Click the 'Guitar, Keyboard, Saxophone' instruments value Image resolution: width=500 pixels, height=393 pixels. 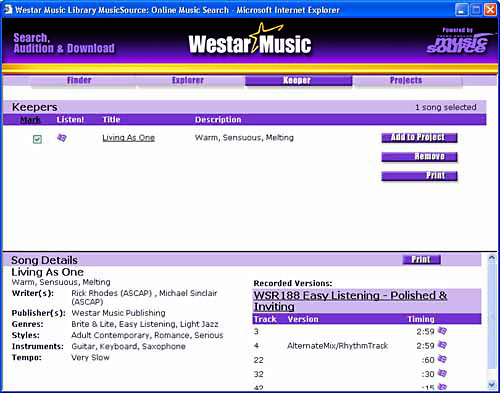click(x=128, y=346)
